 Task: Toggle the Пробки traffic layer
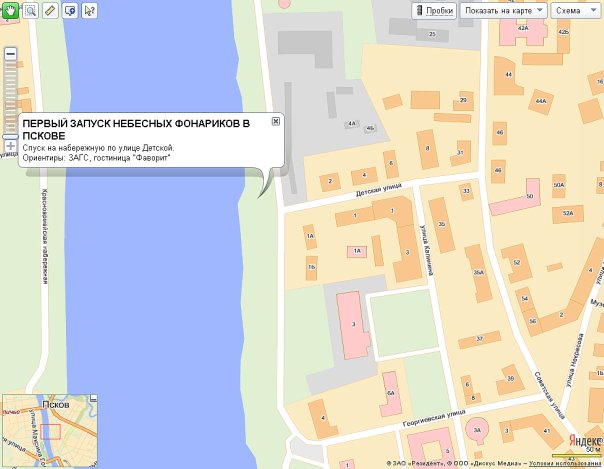point(435,11)
